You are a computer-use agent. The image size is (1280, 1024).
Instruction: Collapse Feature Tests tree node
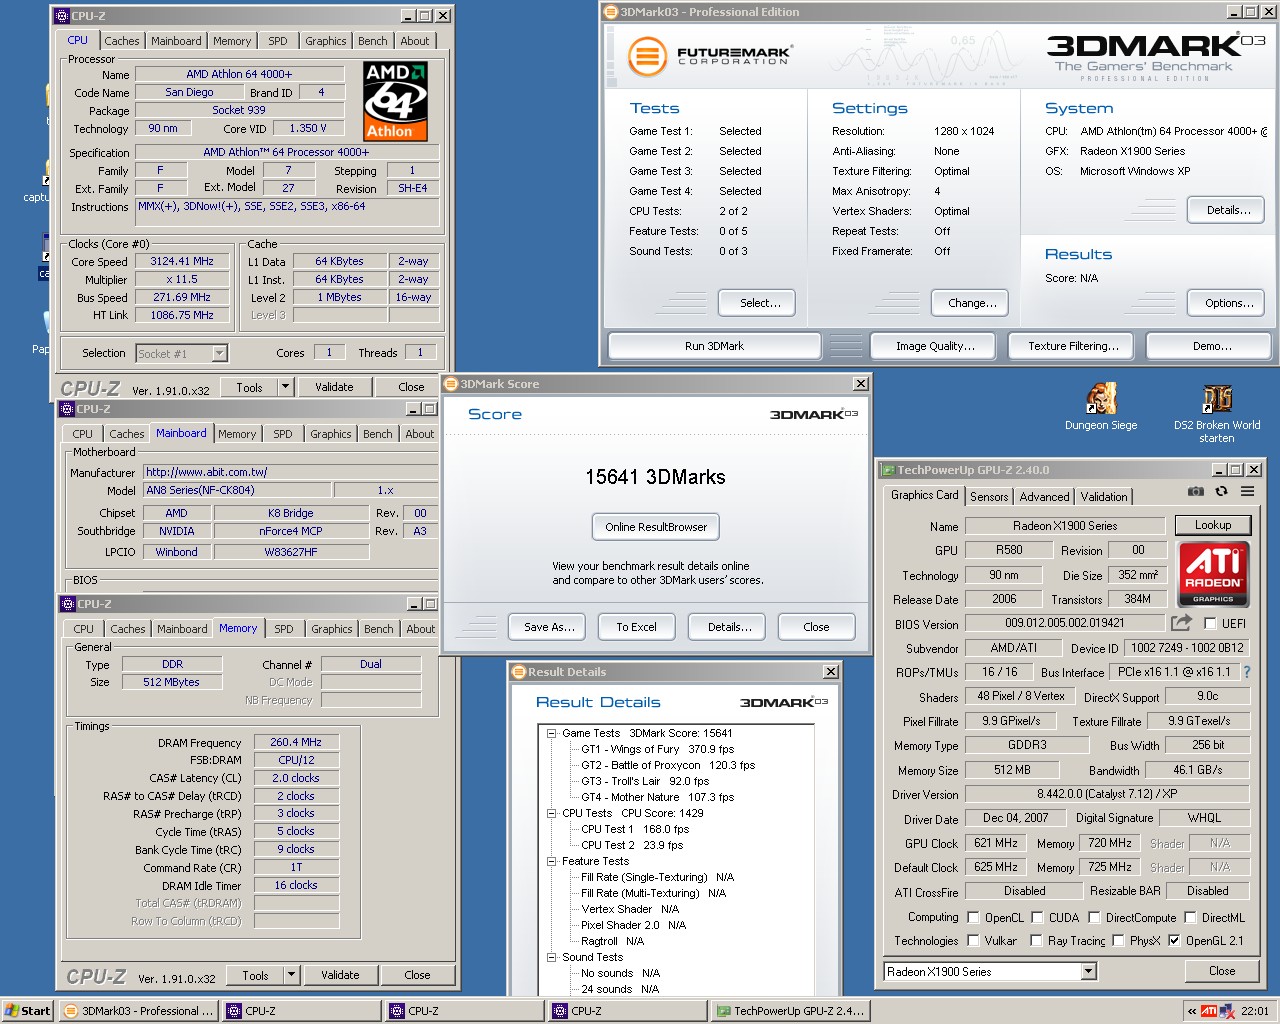[x=551, y=861]
